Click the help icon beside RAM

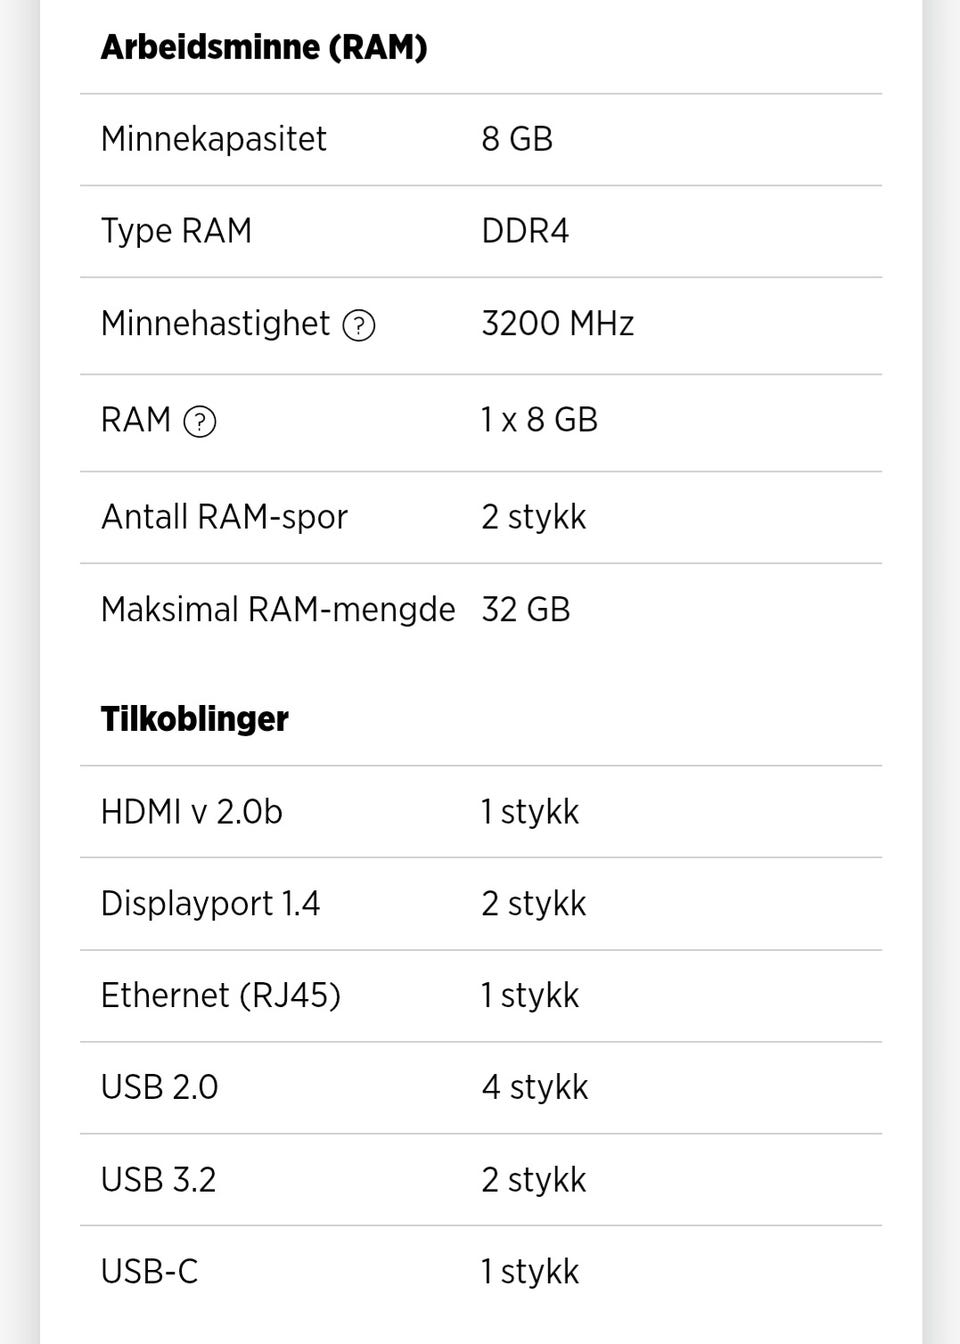(200, 421)
